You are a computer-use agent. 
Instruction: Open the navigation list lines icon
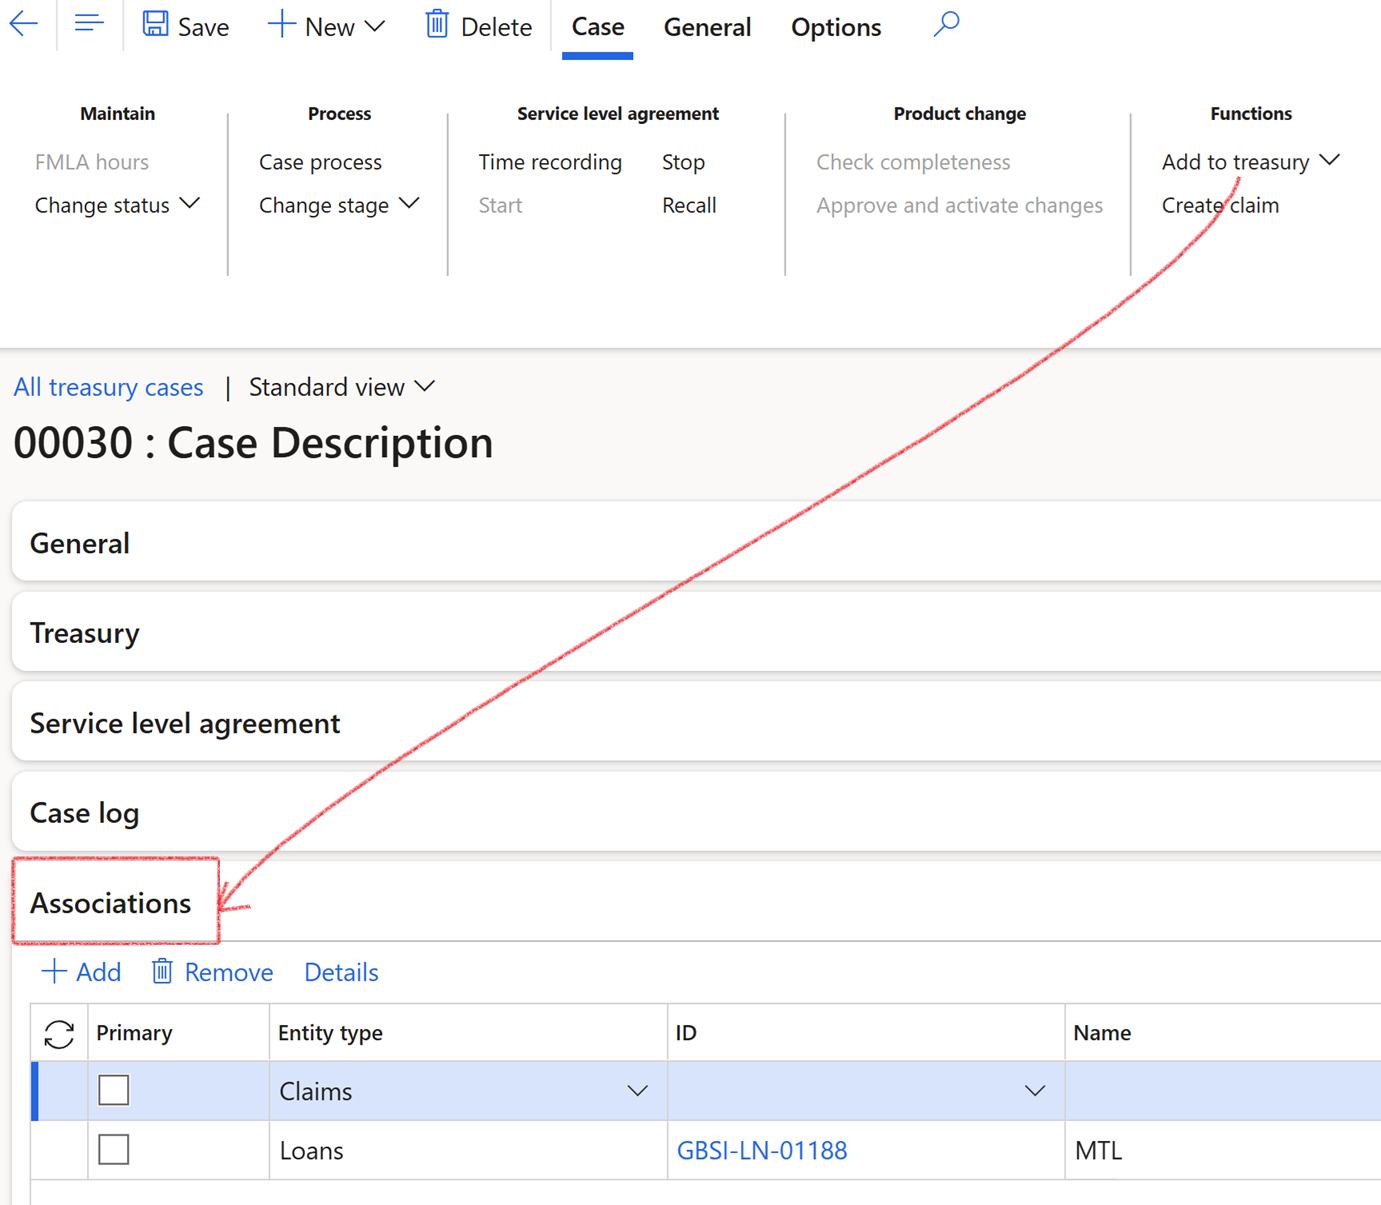pos(89,24)
